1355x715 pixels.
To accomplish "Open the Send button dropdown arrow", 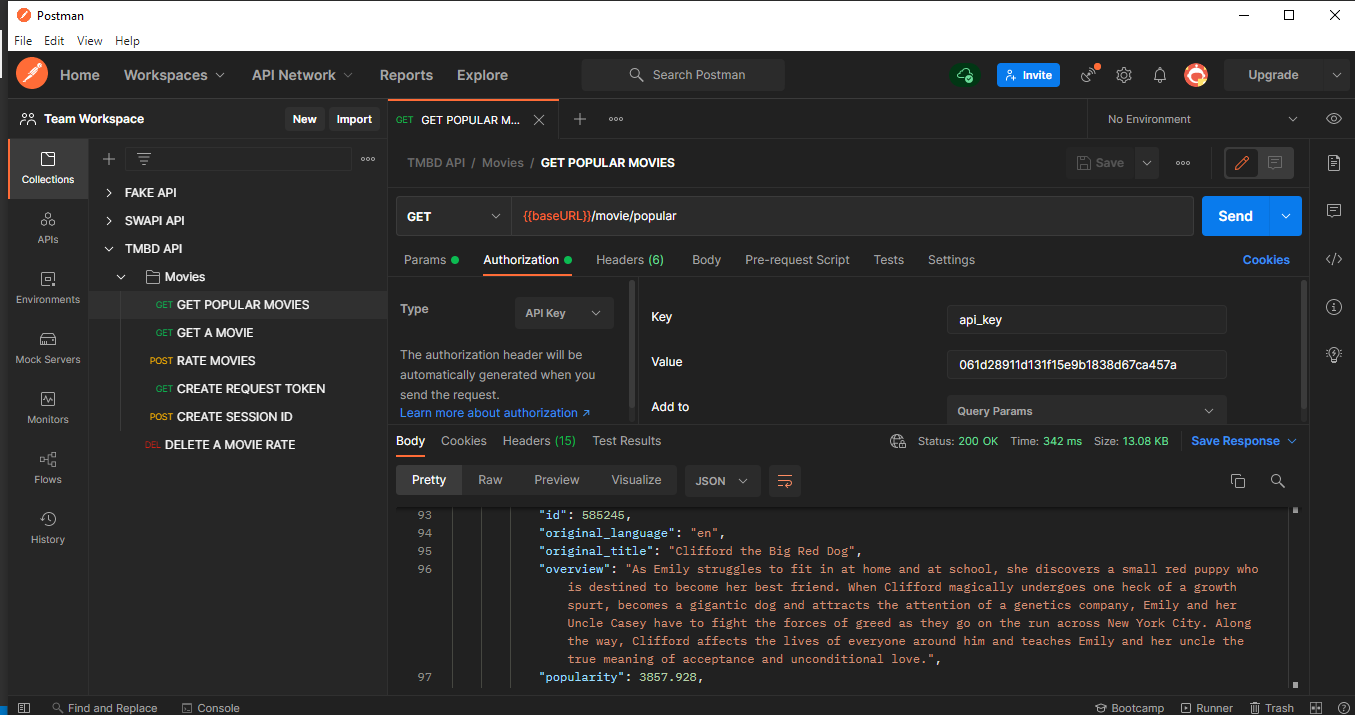I will coord(1286,216).
